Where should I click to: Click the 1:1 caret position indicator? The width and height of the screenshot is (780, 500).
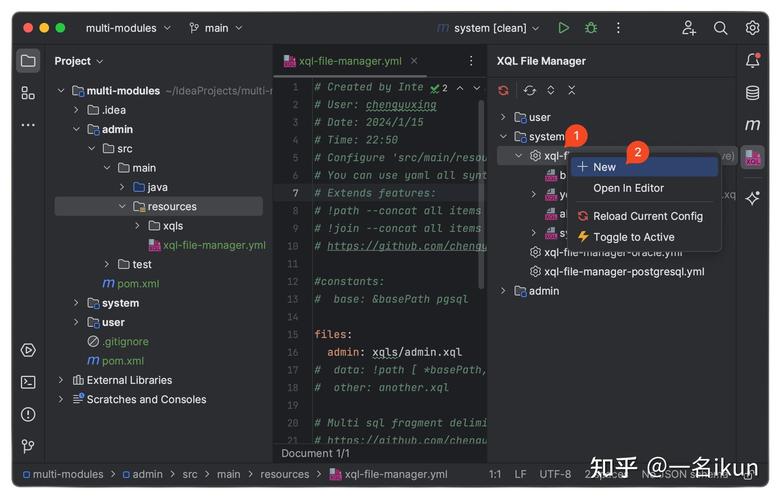(x=494, y=475)
